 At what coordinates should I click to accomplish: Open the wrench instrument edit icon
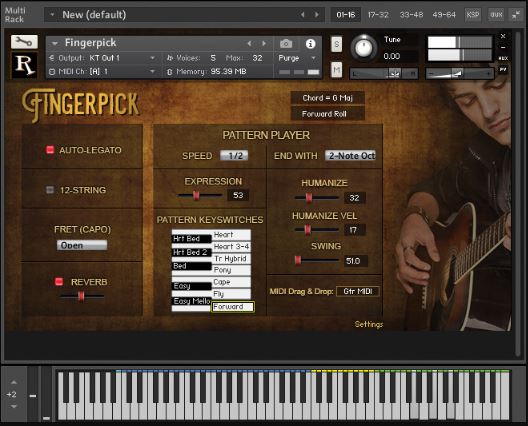pyautogui.click(x=24, y=42)
